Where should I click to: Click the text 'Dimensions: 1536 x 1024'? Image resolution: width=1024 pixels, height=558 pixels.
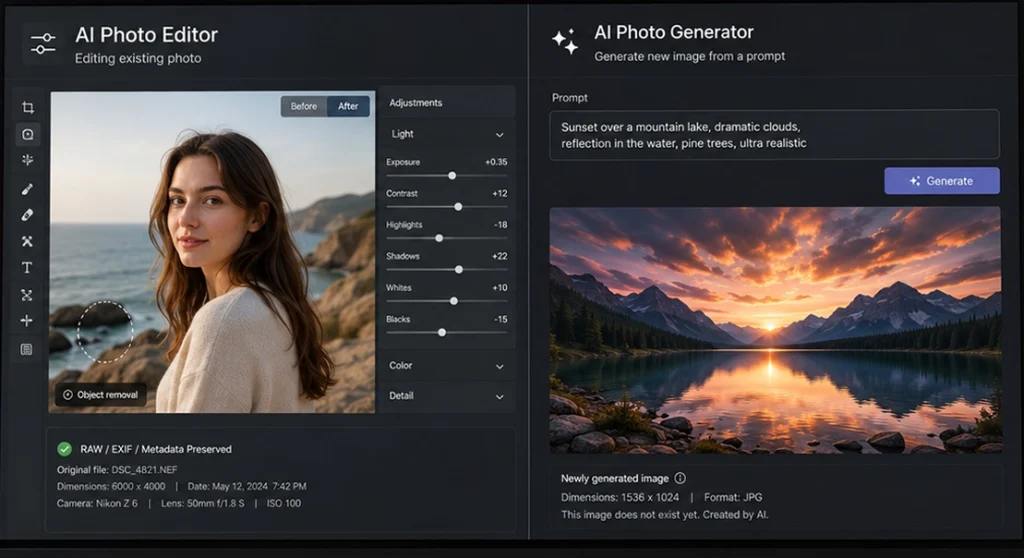(x=620, y=497)
